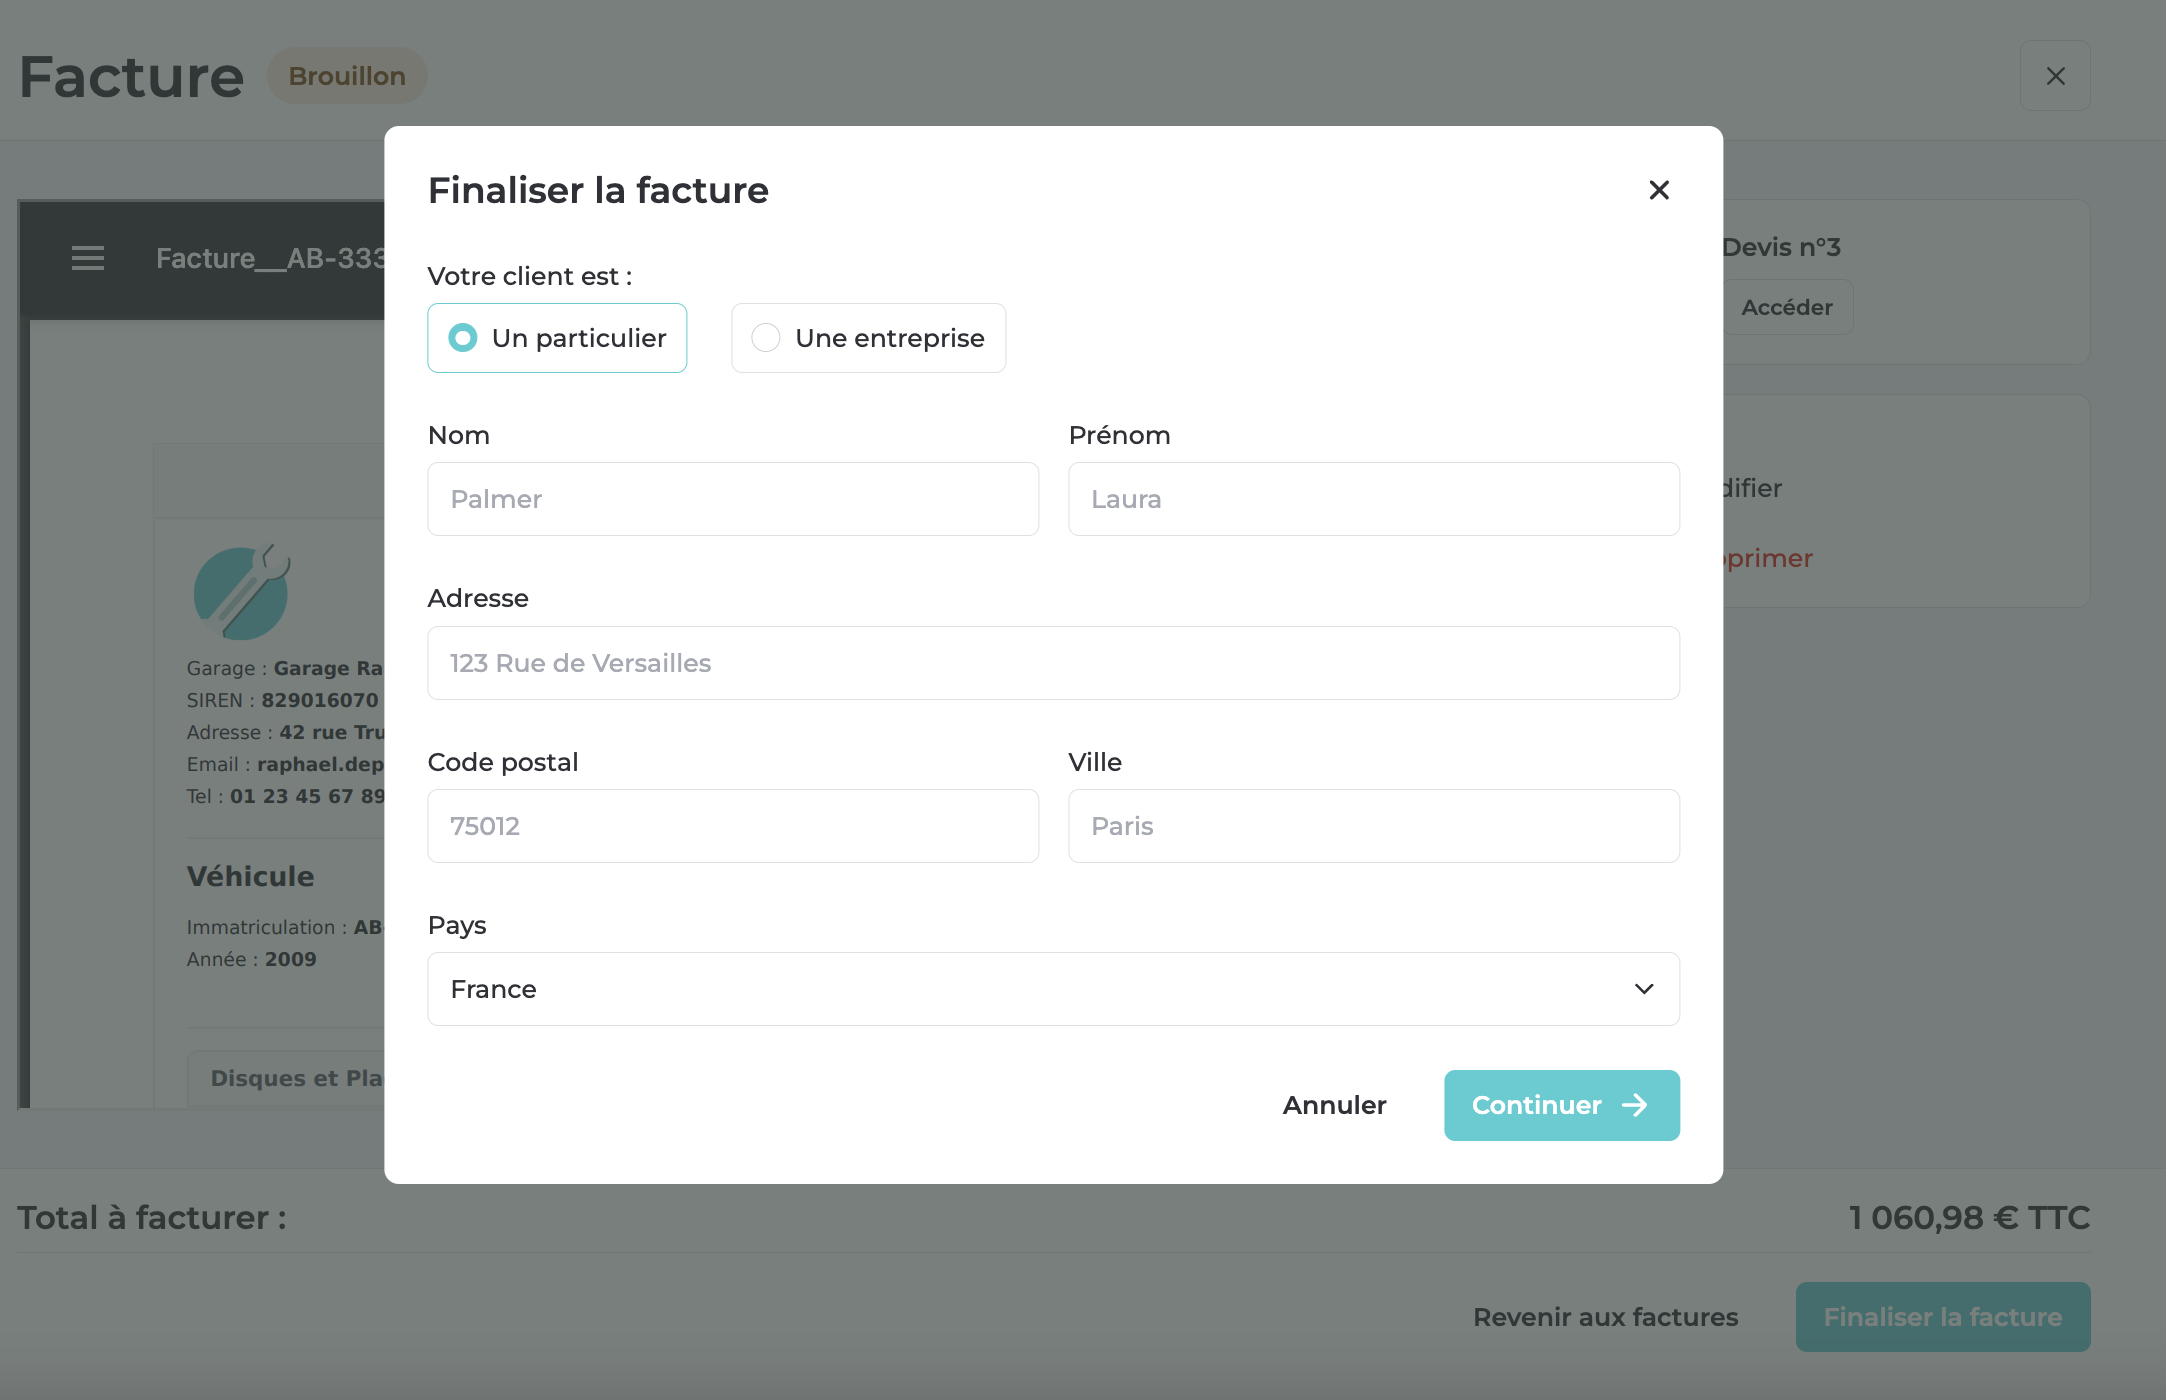Click the Code postal field

pos(733,826)
